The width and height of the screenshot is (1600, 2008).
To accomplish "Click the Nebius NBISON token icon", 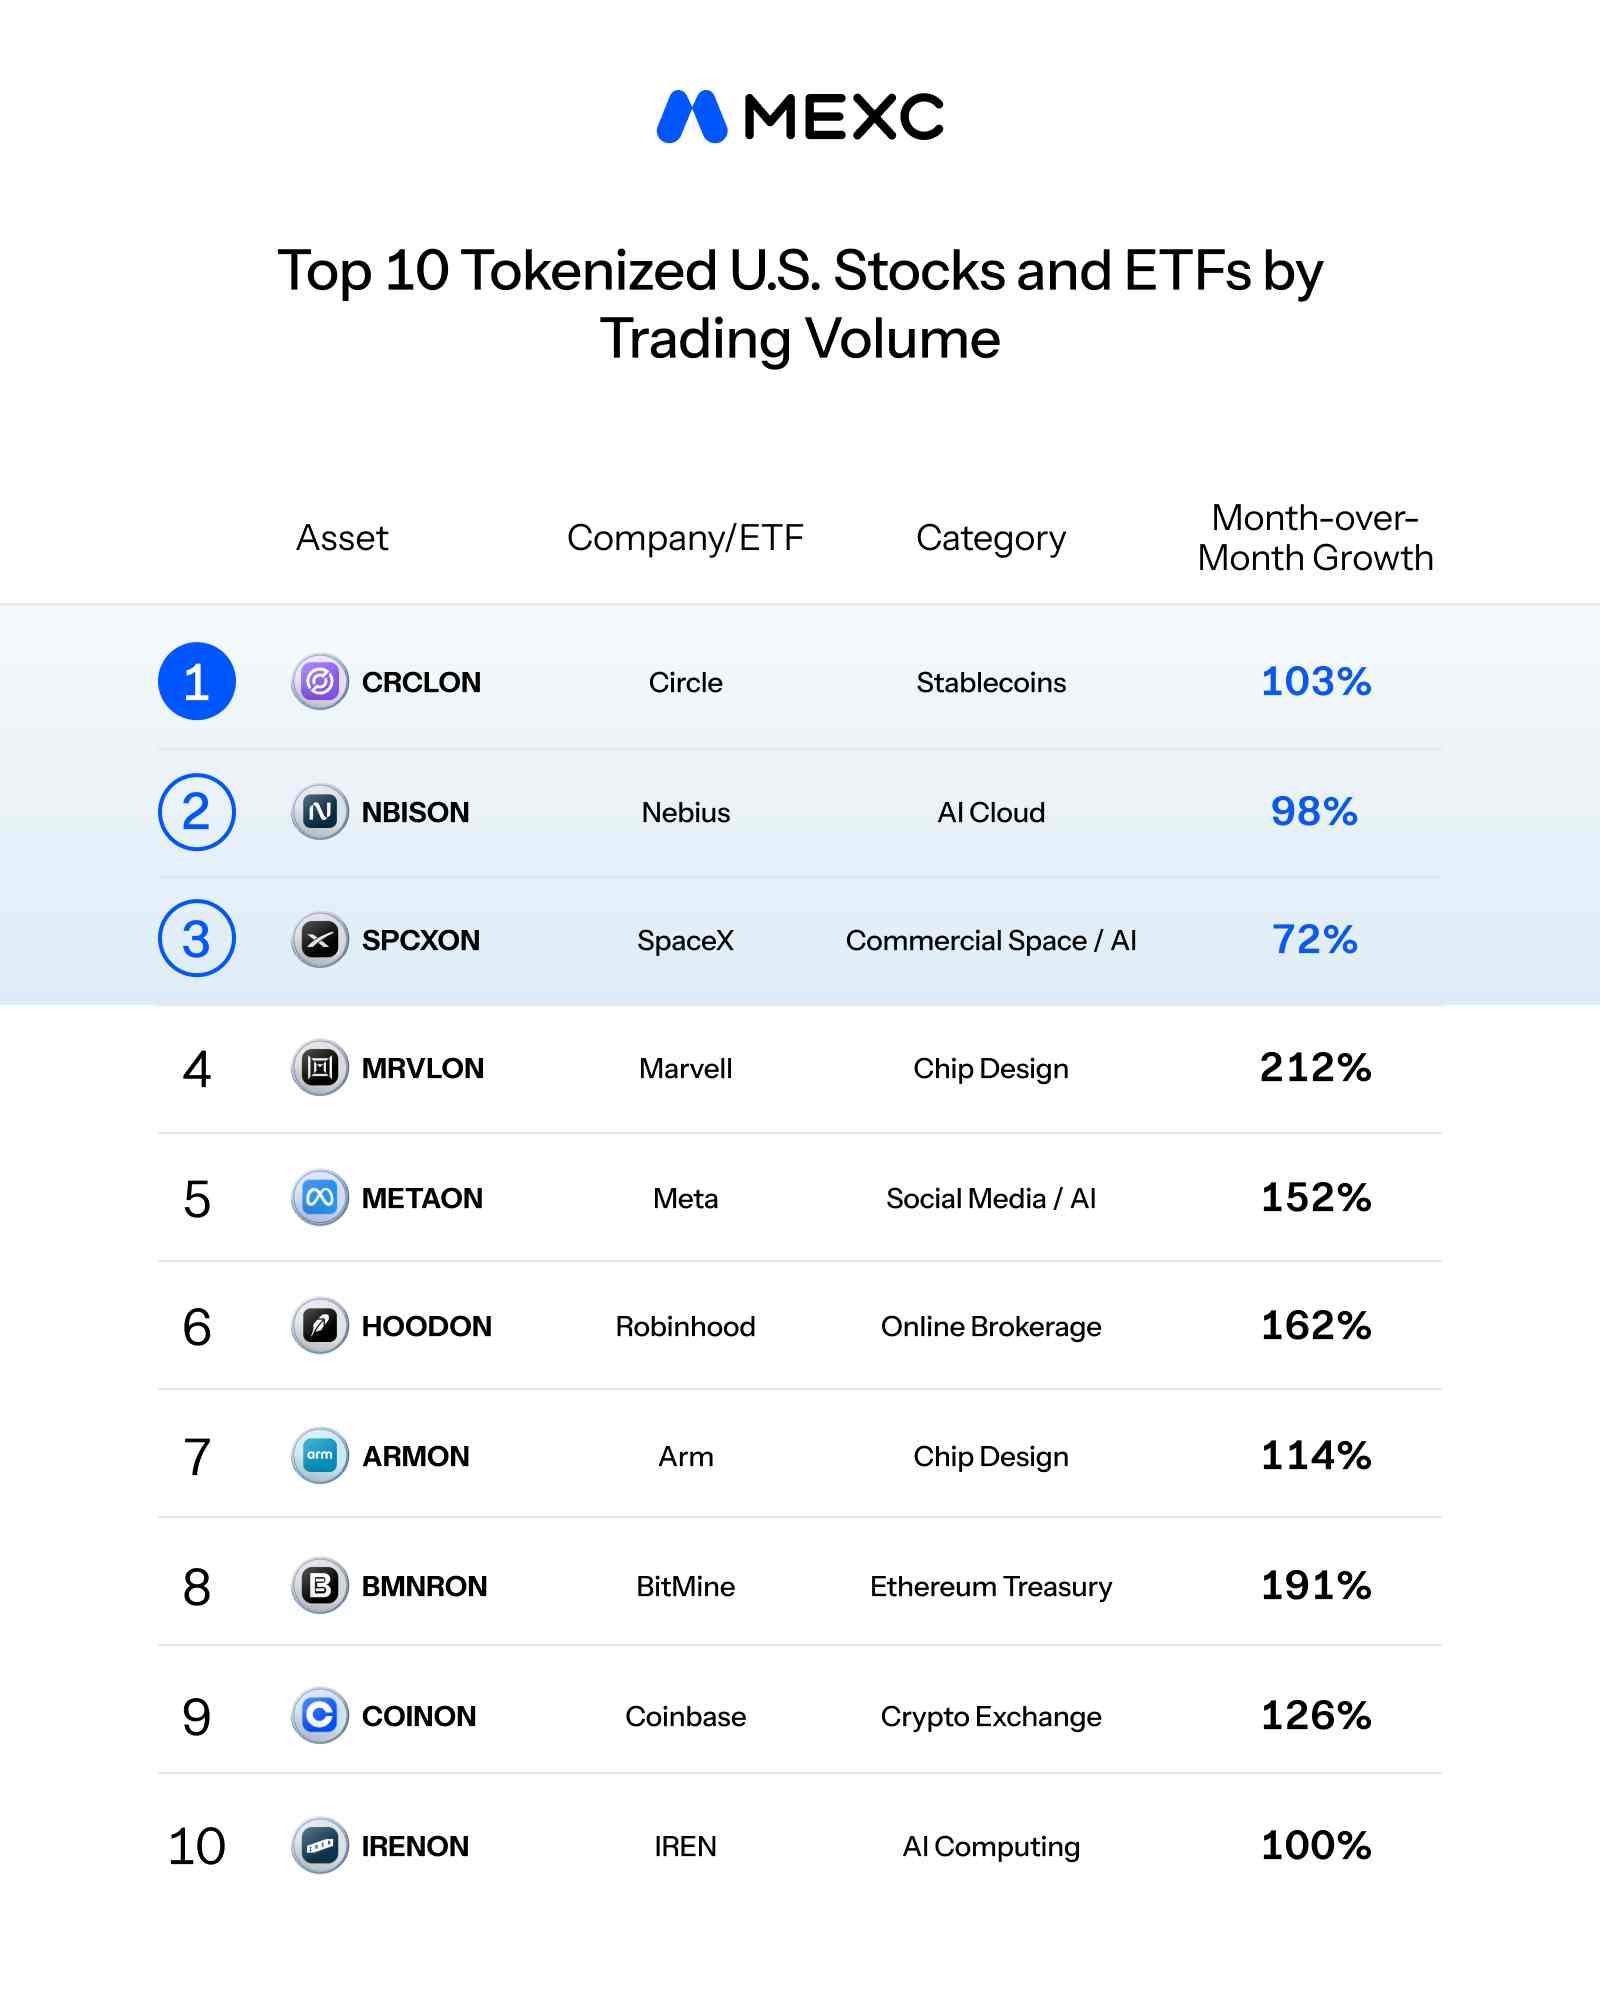I will click(320, 812).
